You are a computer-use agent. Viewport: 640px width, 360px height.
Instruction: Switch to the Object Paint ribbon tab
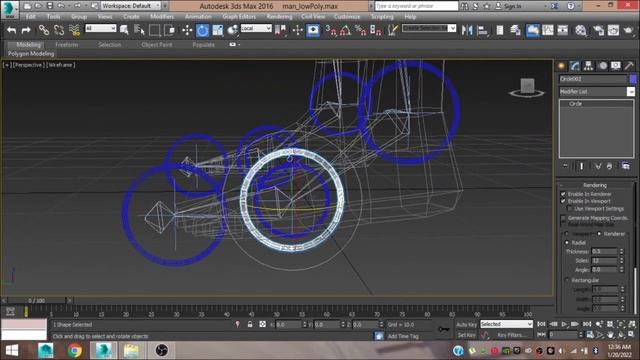coord(157,44)
